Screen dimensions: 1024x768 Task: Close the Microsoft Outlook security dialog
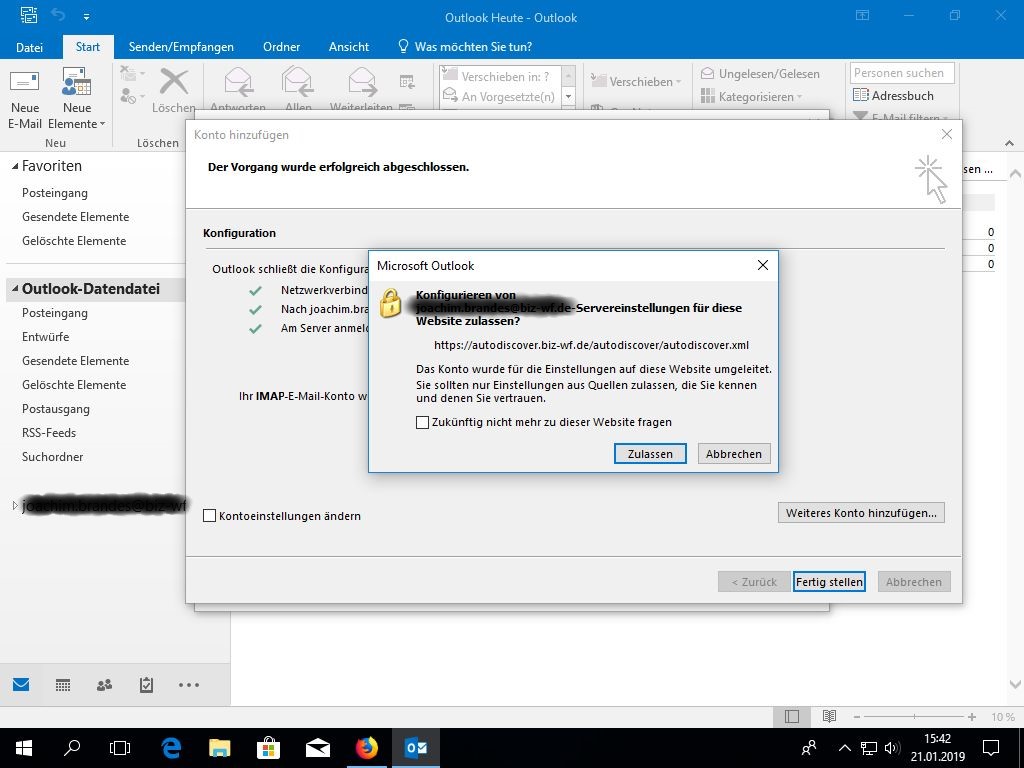762,266
